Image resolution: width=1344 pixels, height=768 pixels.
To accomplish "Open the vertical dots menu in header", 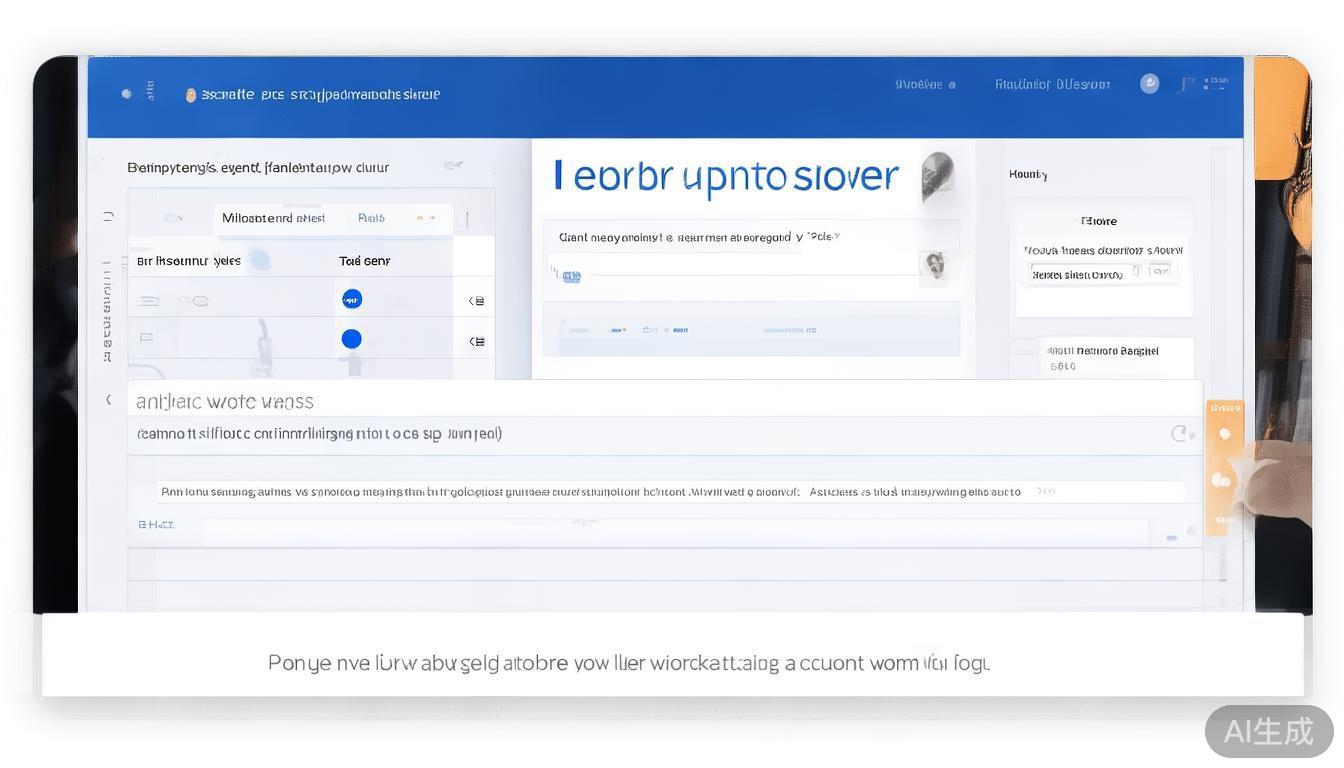I will click(151, 93).
